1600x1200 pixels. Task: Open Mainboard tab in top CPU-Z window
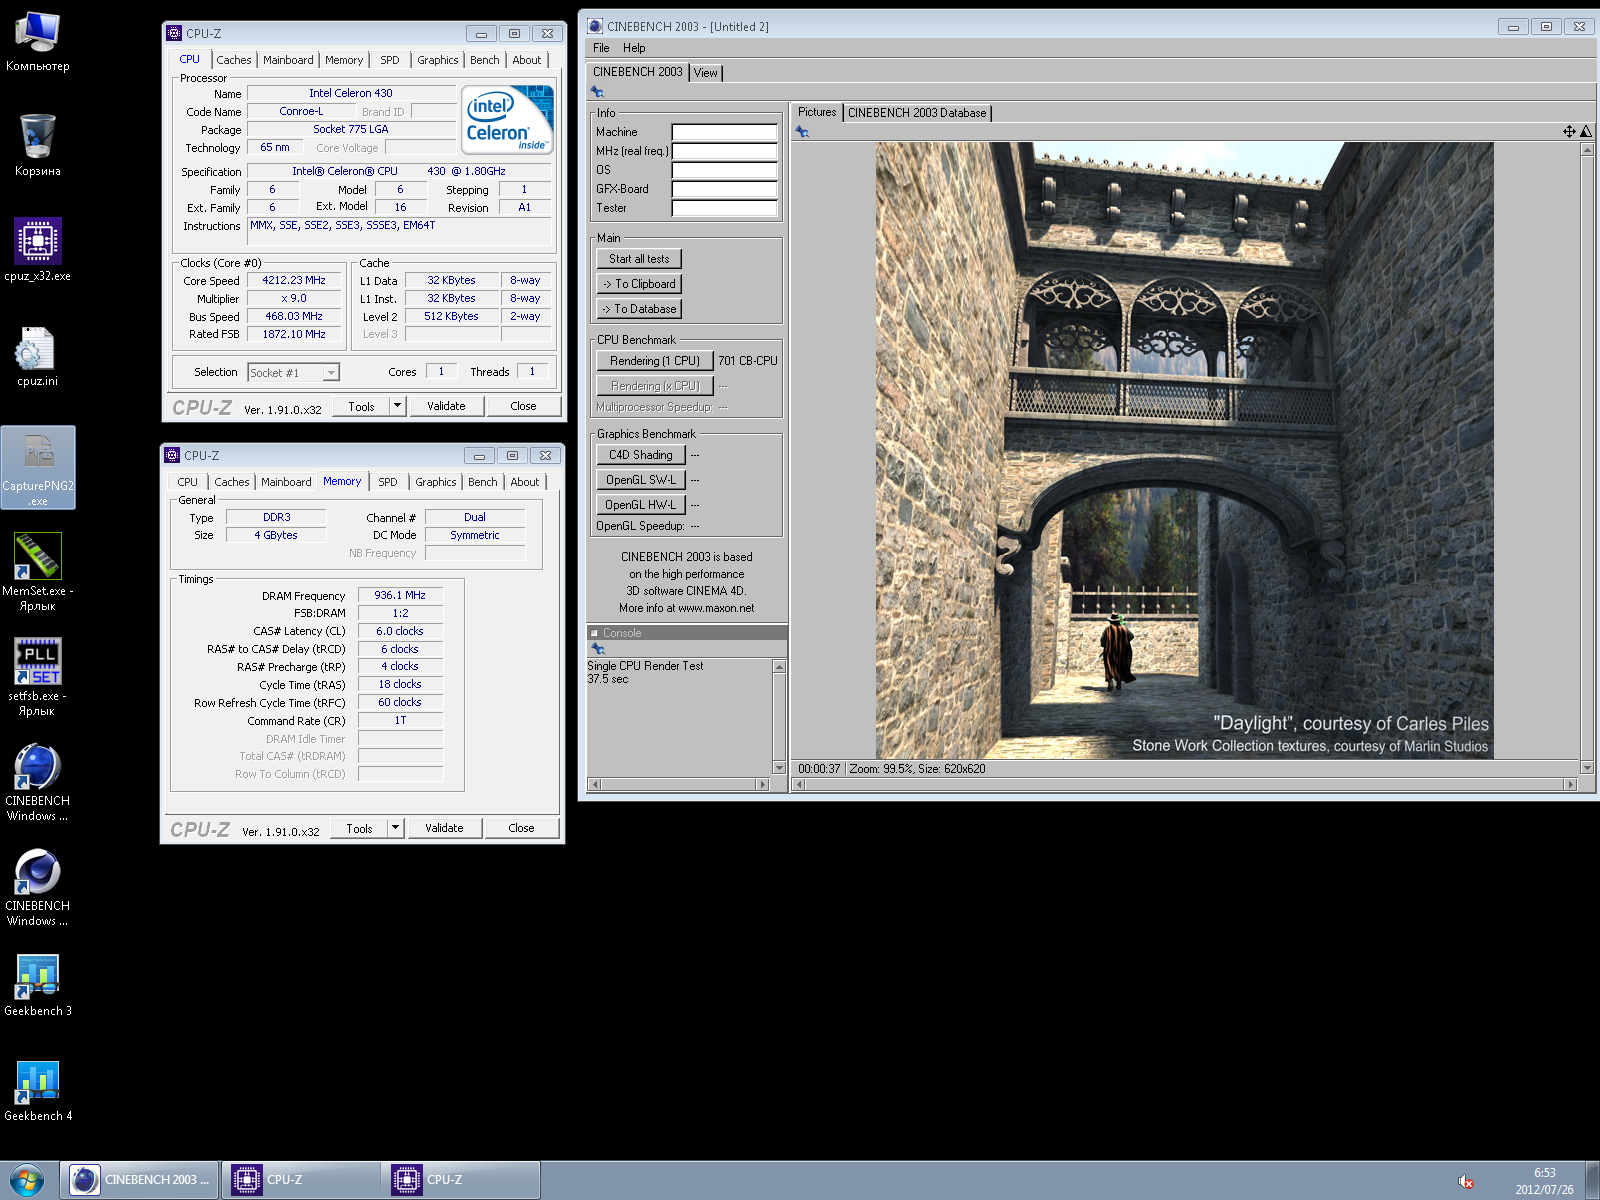point(288,60)
